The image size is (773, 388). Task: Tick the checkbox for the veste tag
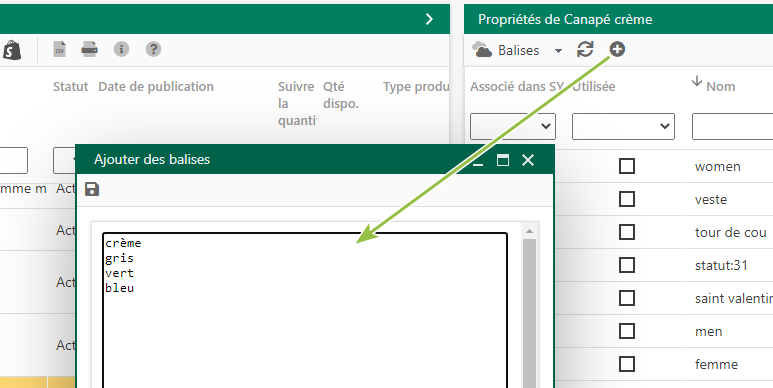point(627,199)
